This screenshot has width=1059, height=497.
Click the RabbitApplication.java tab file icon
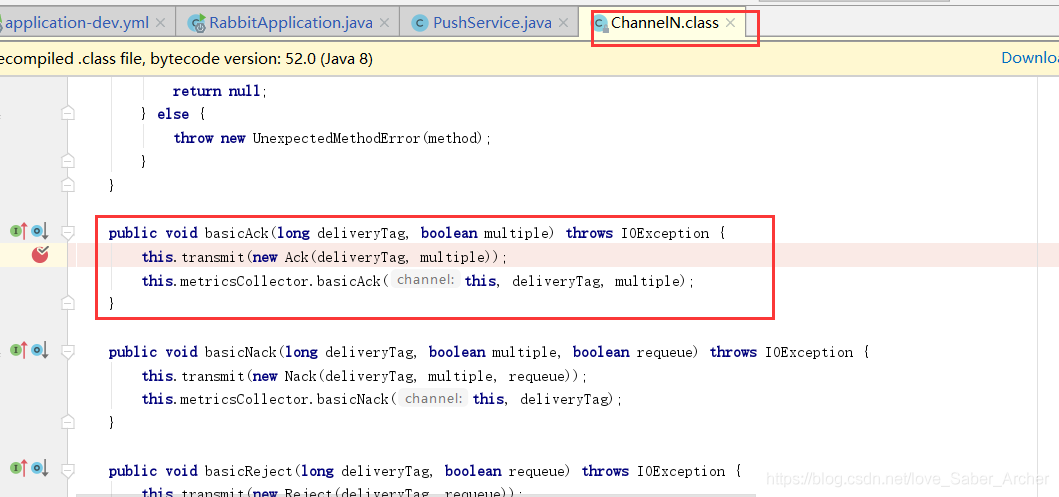pos(195,23)
